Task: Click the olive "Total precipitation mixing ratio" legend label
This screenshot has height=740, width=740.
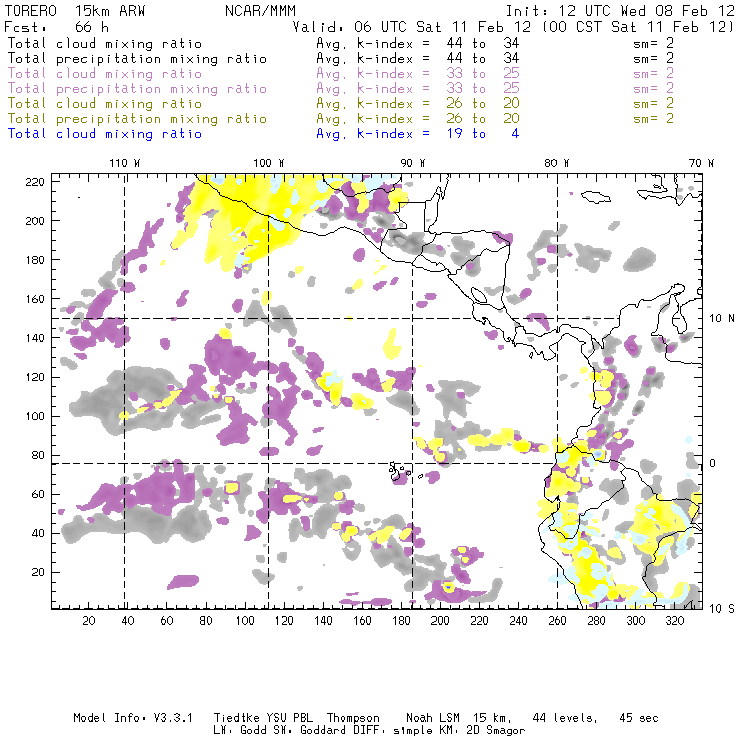Action: coord(137,119)
